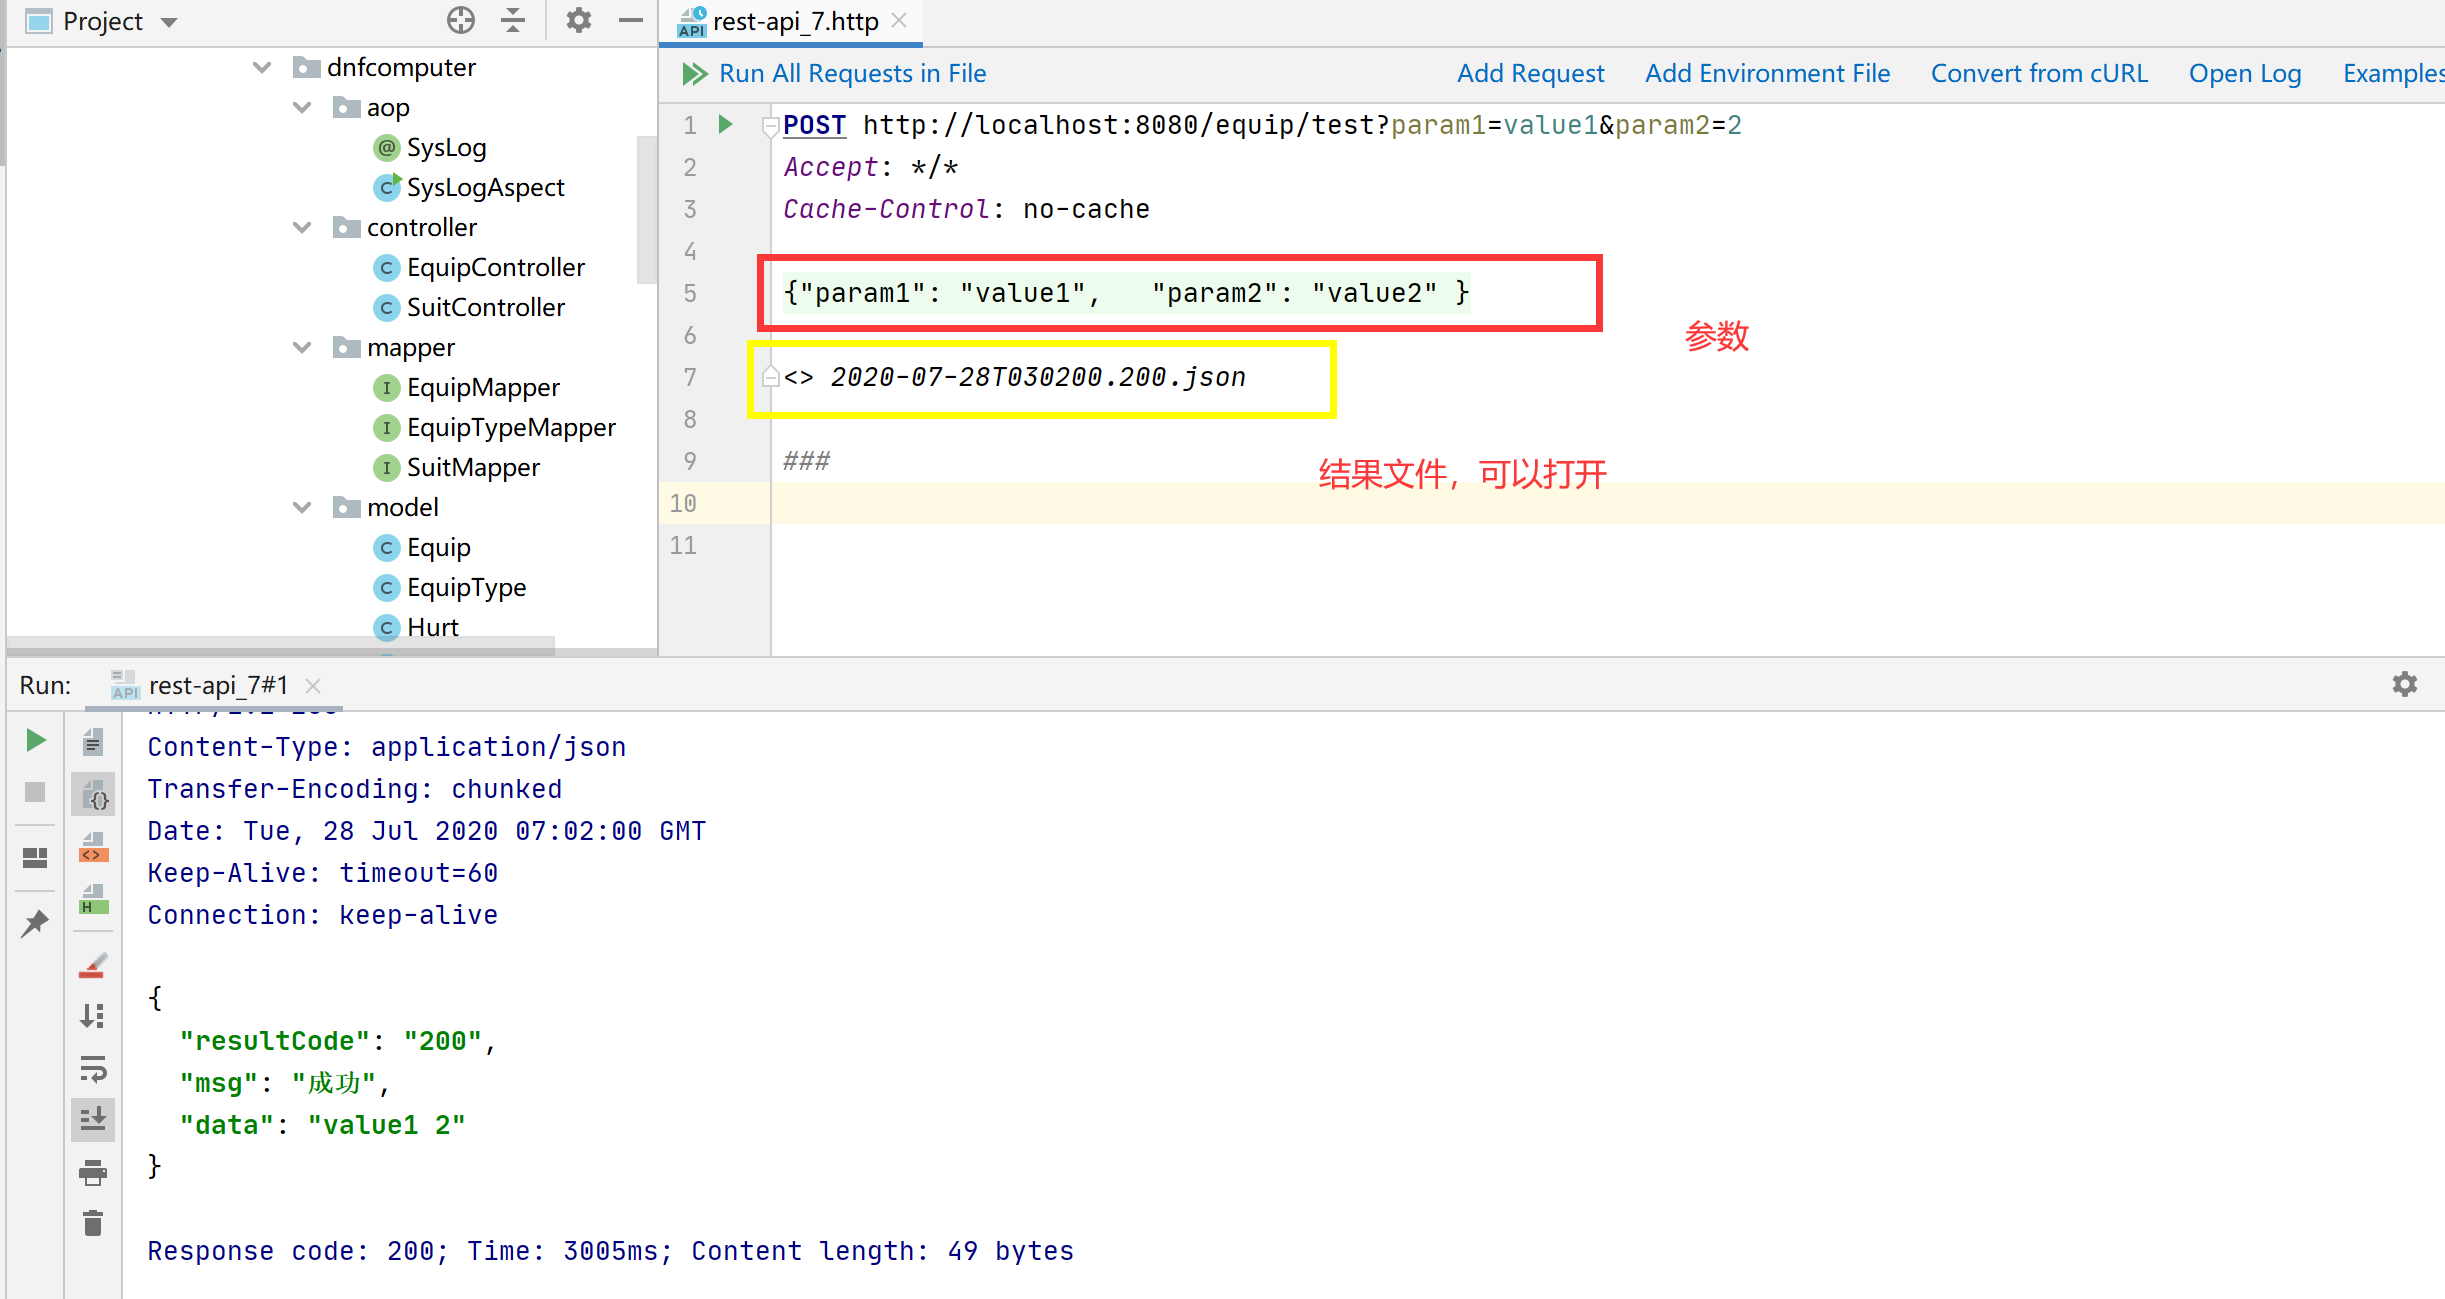Open the Project view dropdown

coord(169,22)
